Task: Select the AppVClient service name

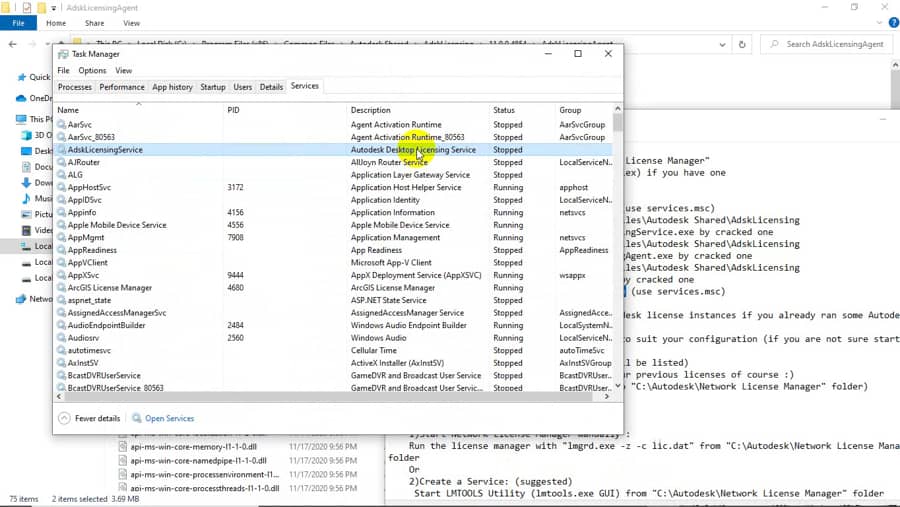Action: (x=87, y=263)
